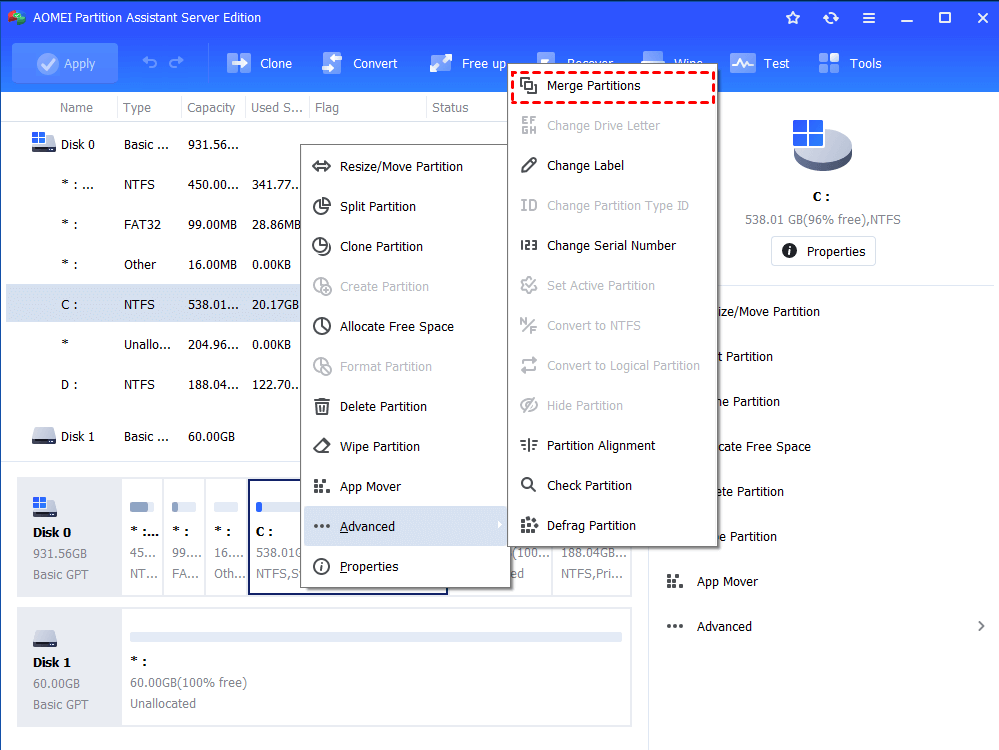The image size is (999, 750).
Task: Click the Status column header
Action: (x=450, y=108)
